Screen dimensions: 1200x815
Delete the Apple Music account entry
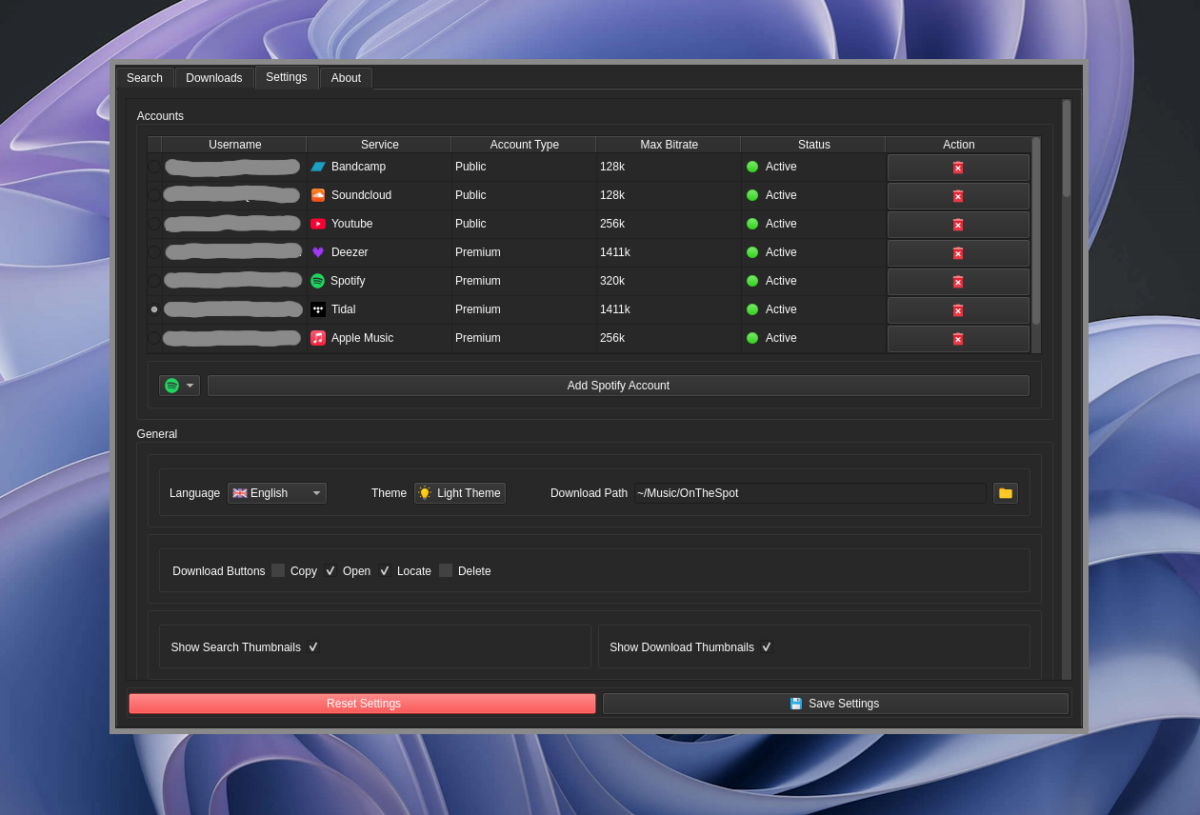coord(958,339)
